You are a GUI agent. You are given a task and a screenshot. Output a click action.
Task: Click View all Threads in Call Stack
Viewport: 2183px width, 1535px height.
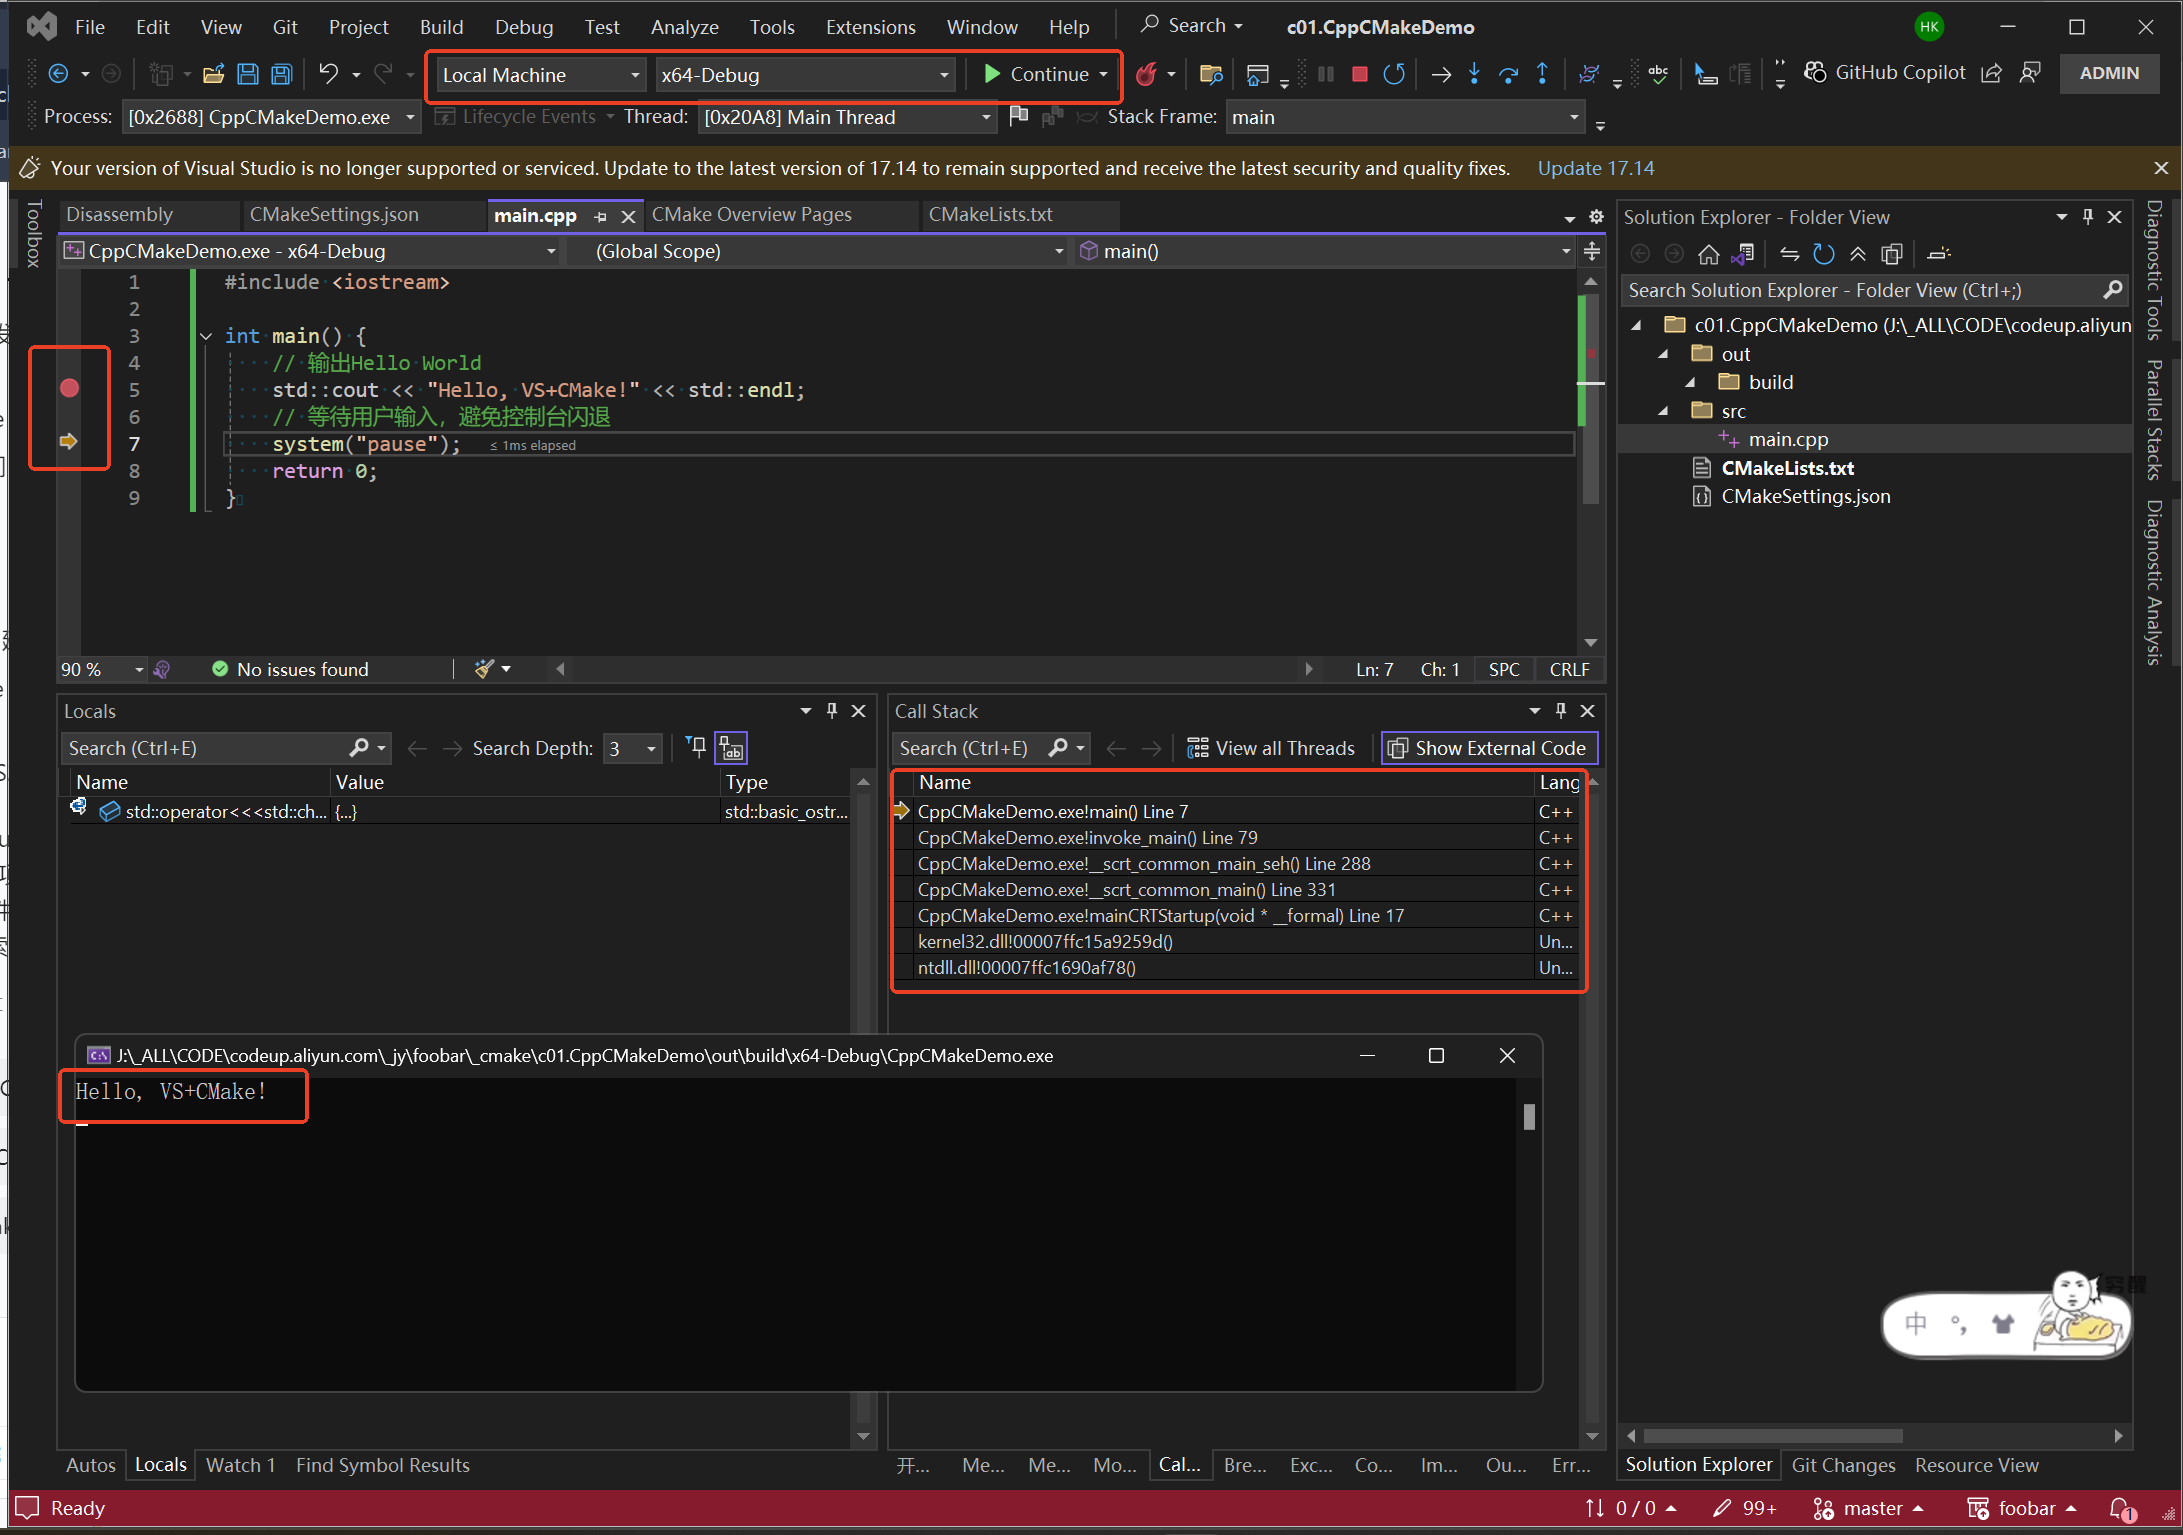tap(1271, 748)
